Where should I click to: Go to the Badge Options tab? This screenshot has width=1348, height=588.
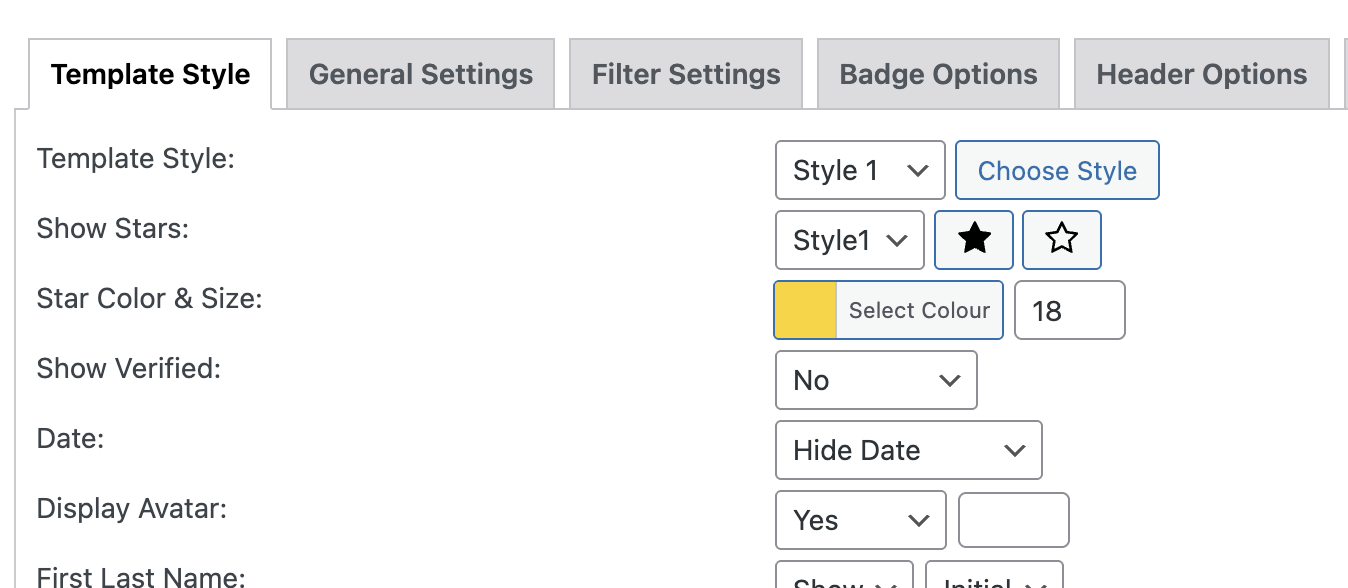(x=938, y=74)
